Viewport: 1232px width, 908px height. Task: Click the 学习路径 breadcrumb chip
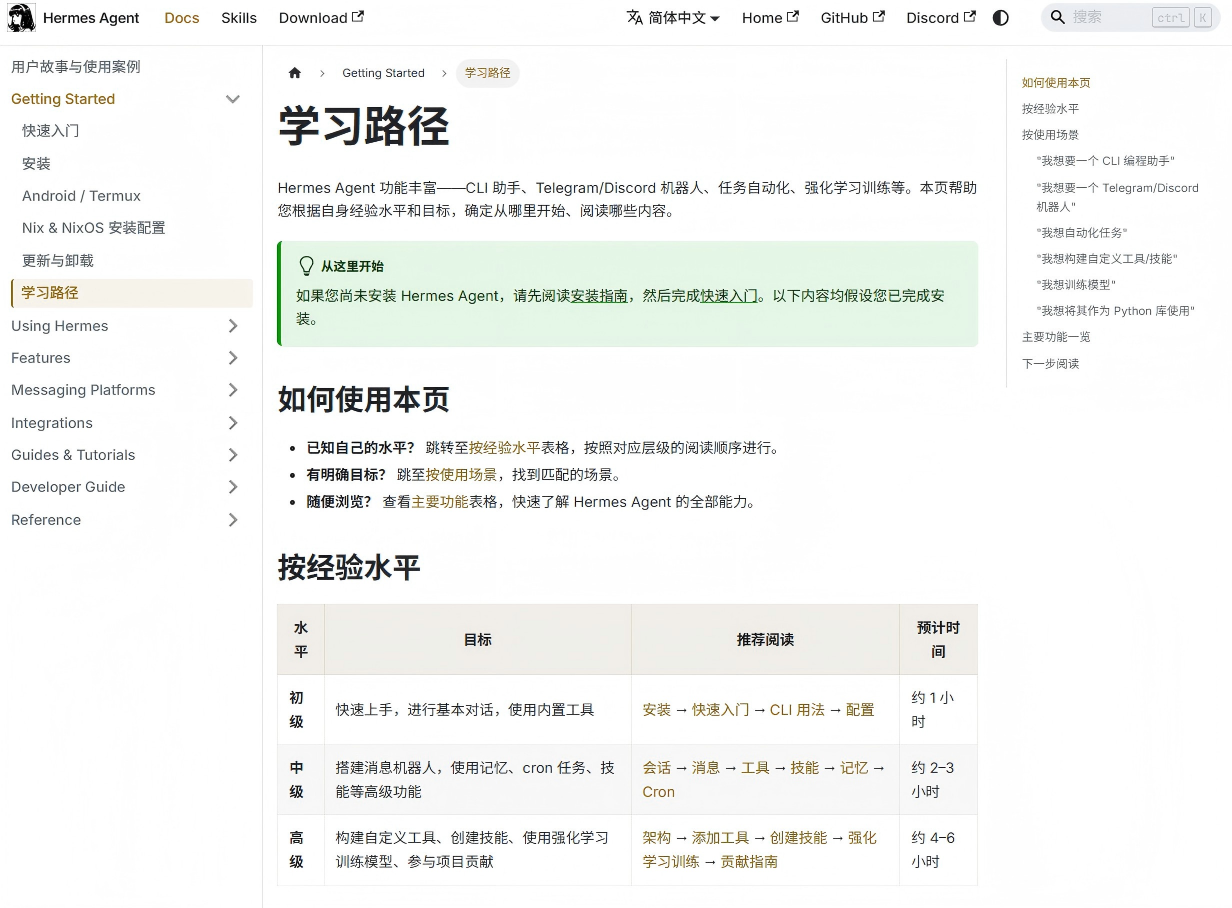[488, 73]
